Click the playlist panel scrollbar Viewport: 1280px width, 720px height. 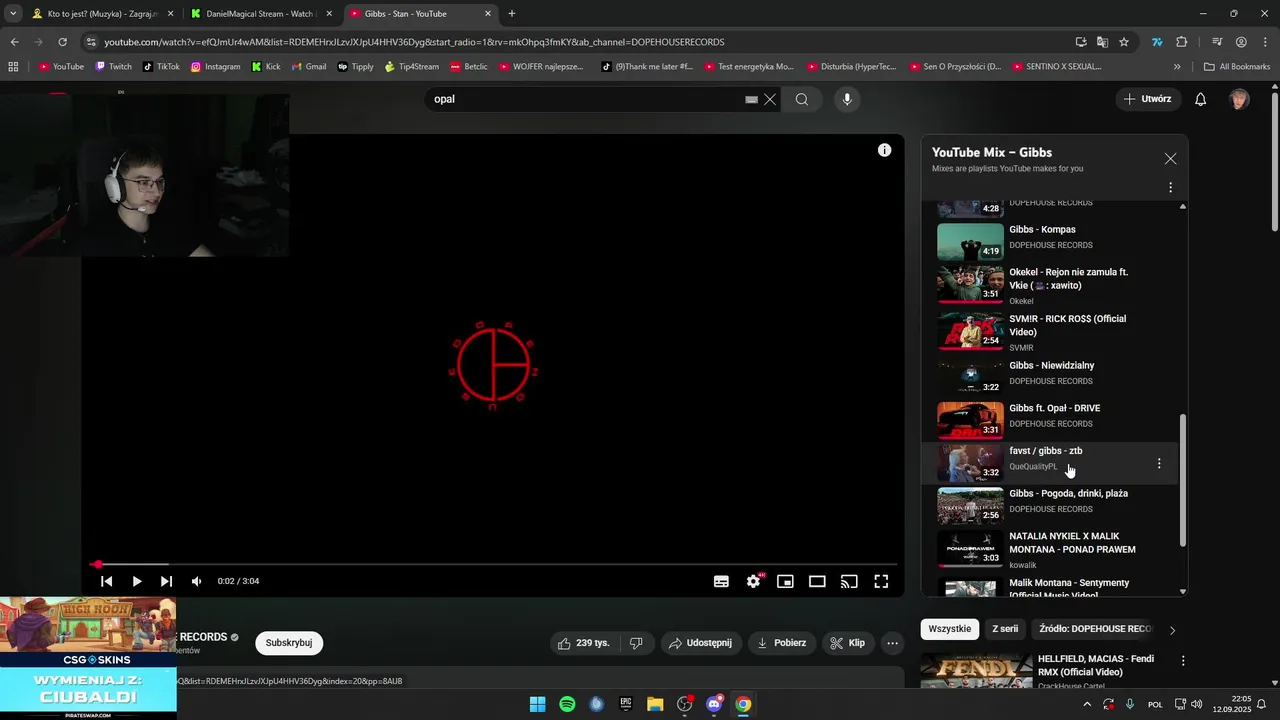click(1183, 480)
